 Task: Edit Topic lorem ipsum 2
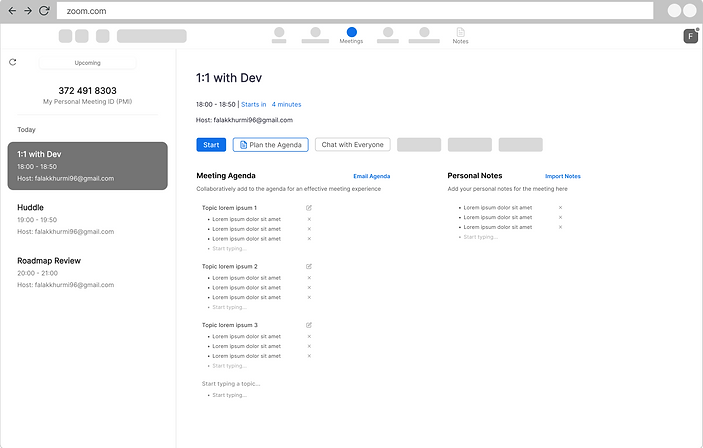click(309, 266)
